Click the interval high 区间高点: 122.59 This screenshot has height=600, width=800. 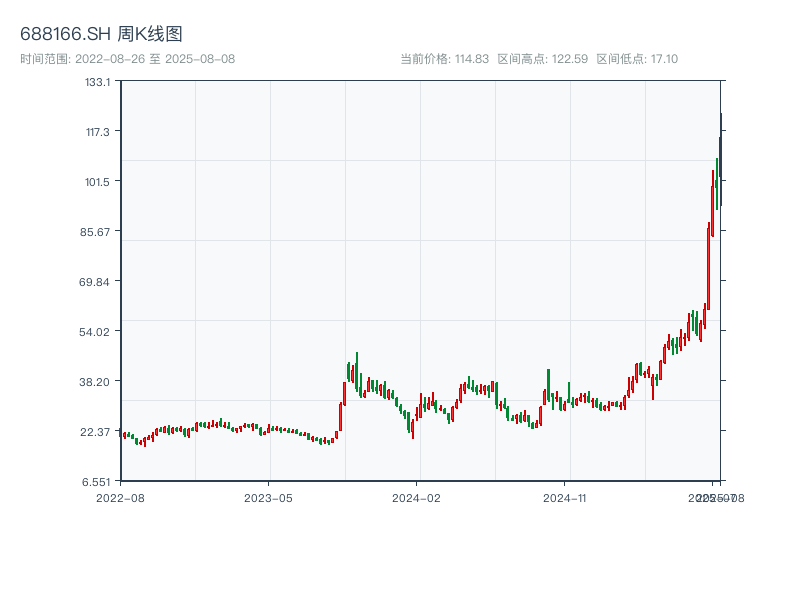tap(543, 59)
